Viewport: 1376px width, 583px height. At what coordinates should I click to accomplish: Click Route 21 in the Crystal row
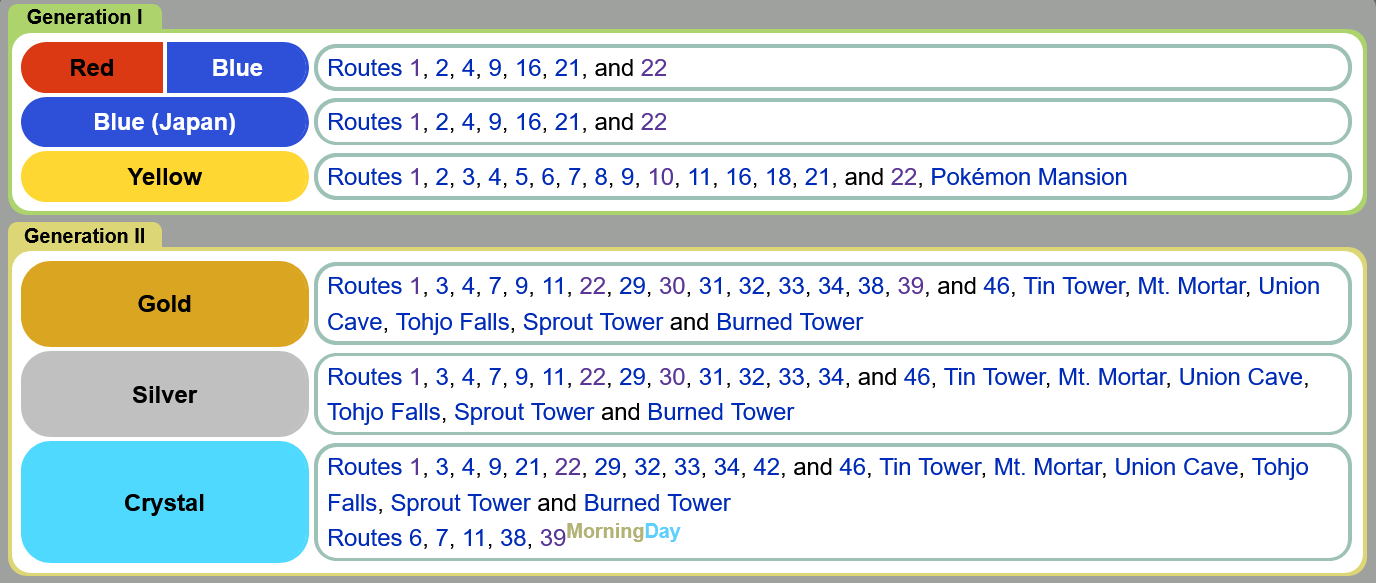528,467
